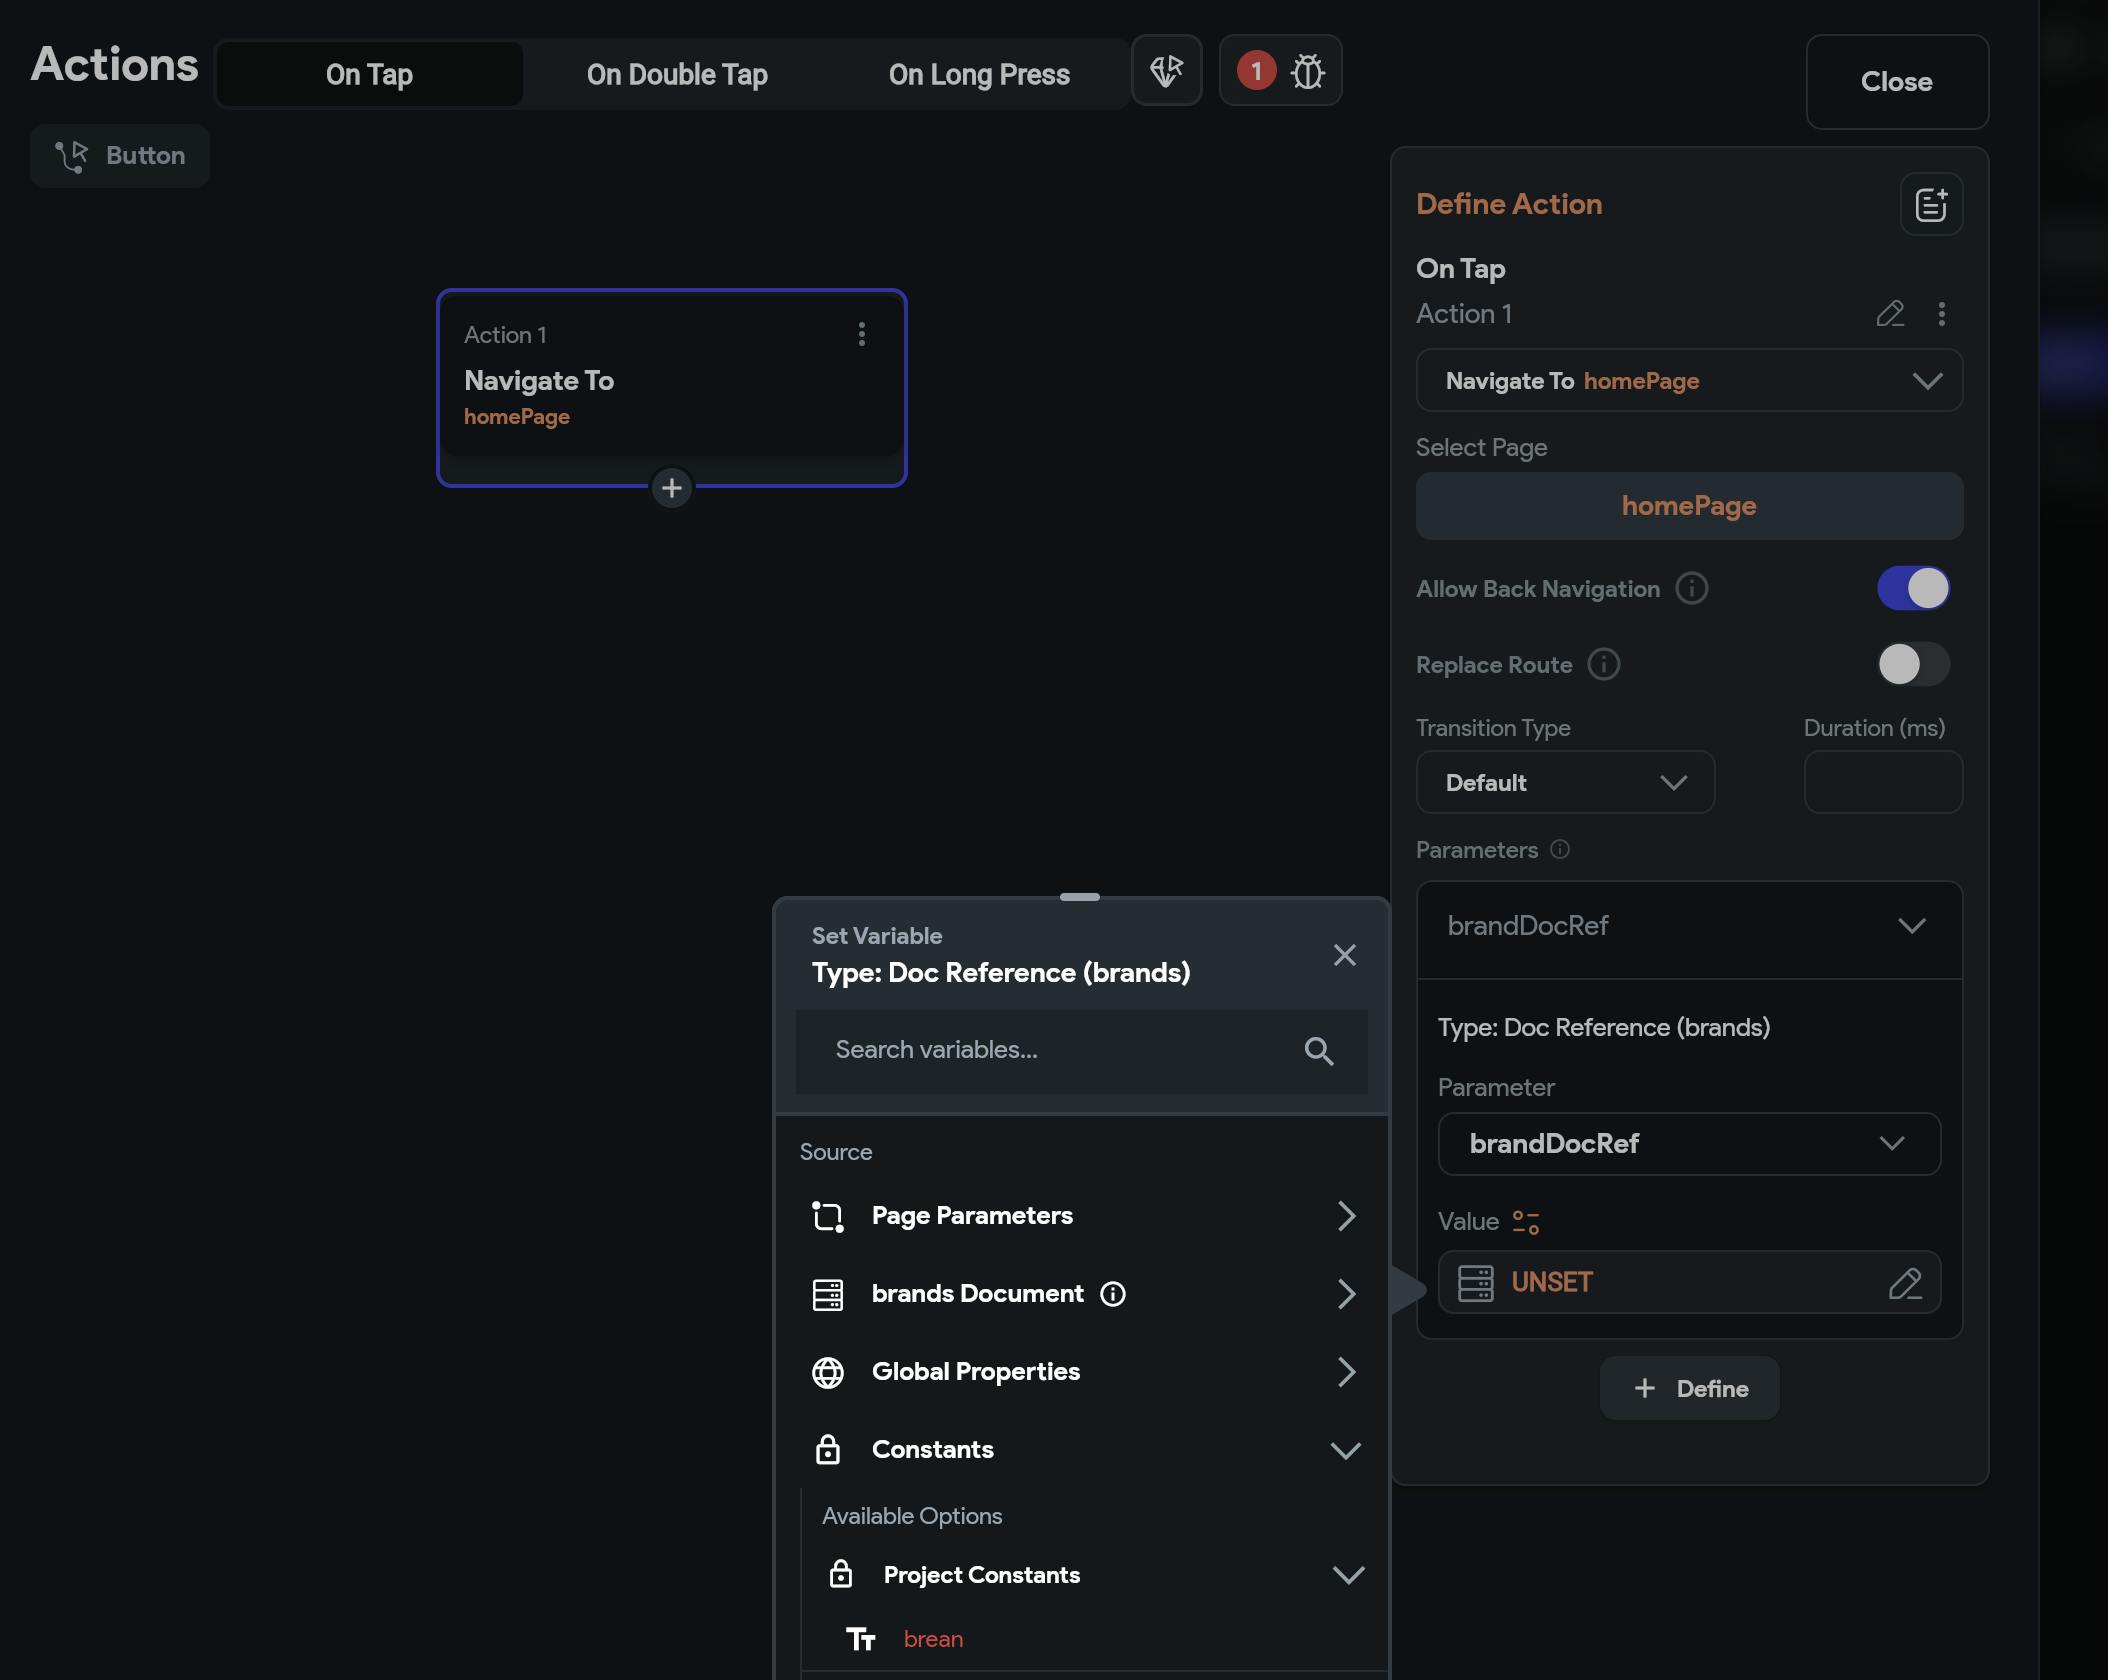Click the Define button

(1689, 1388)
